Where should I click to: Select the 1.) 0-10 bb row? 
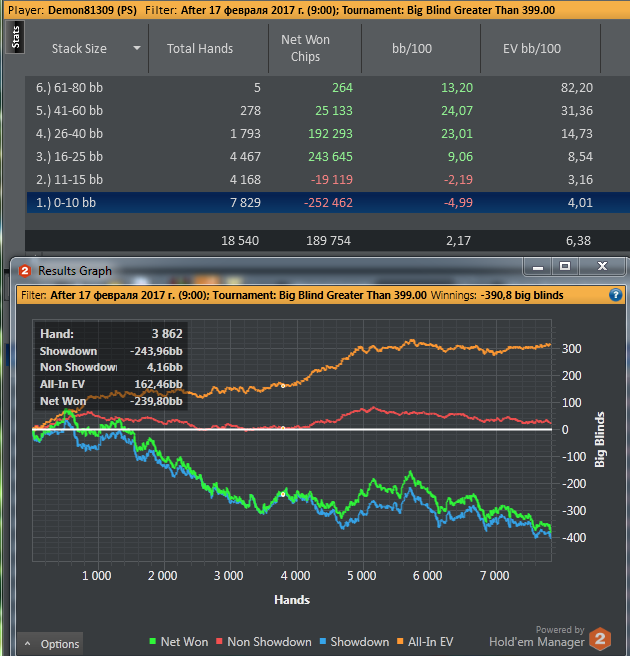click(x=328, y=202)
